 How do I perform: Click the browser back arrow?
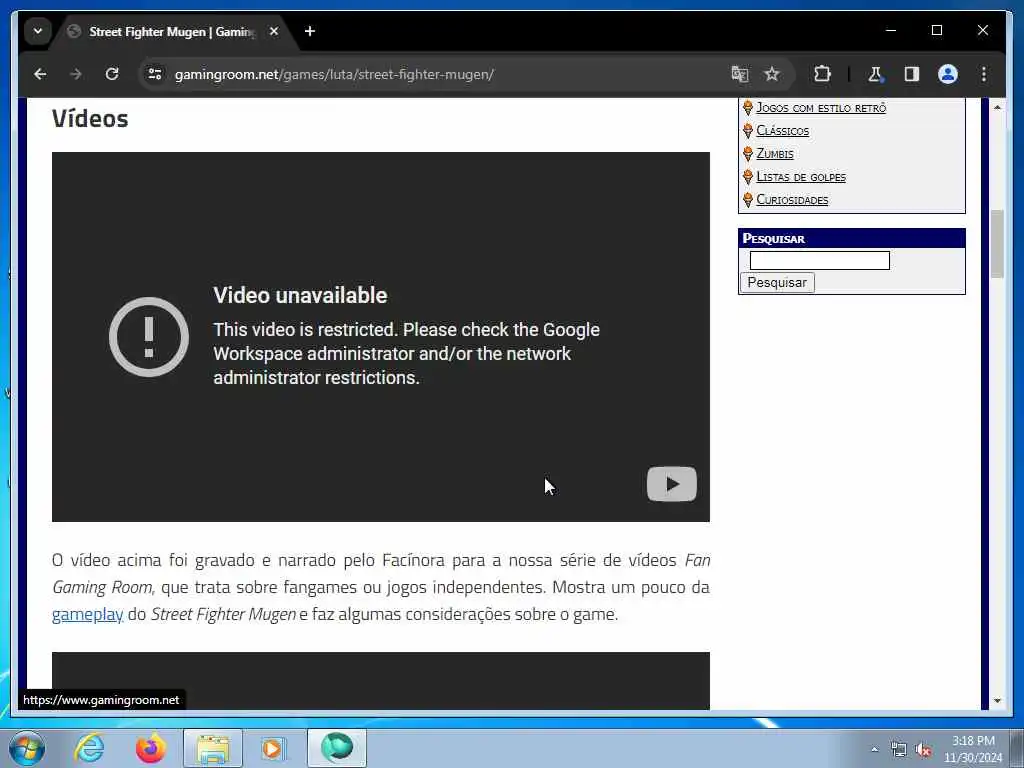tap(40, 74)
